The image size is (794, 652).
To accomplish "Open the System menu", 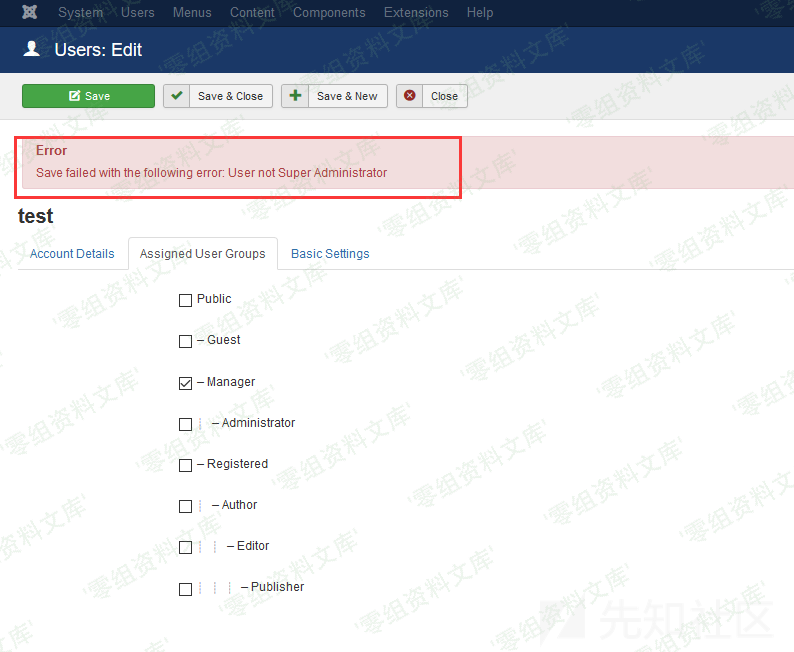I will point(80,13).
